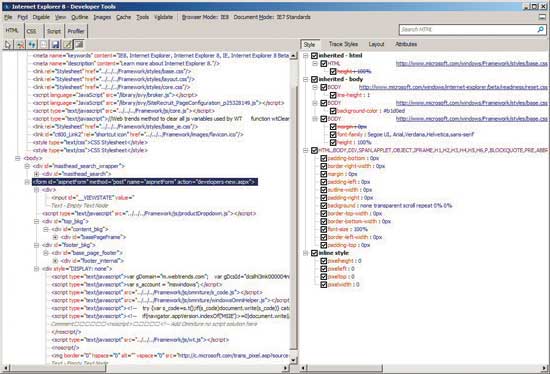This screenshot has height=374, width=550.
Task: Open the Validate menu
Action: click(x=163, y=17)
